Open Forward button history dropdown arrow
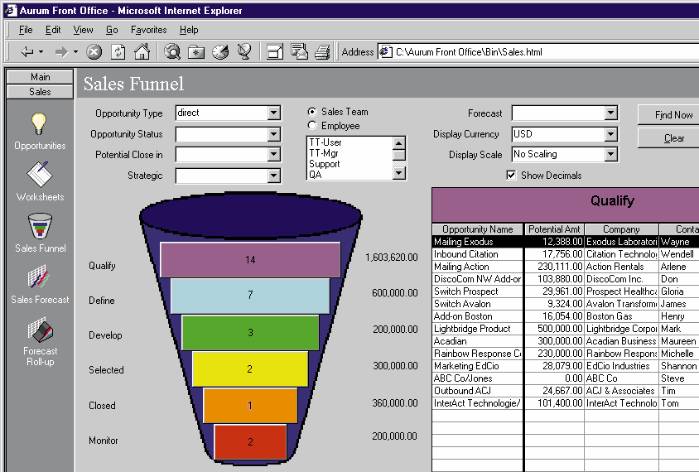 (x=75, y=52)
